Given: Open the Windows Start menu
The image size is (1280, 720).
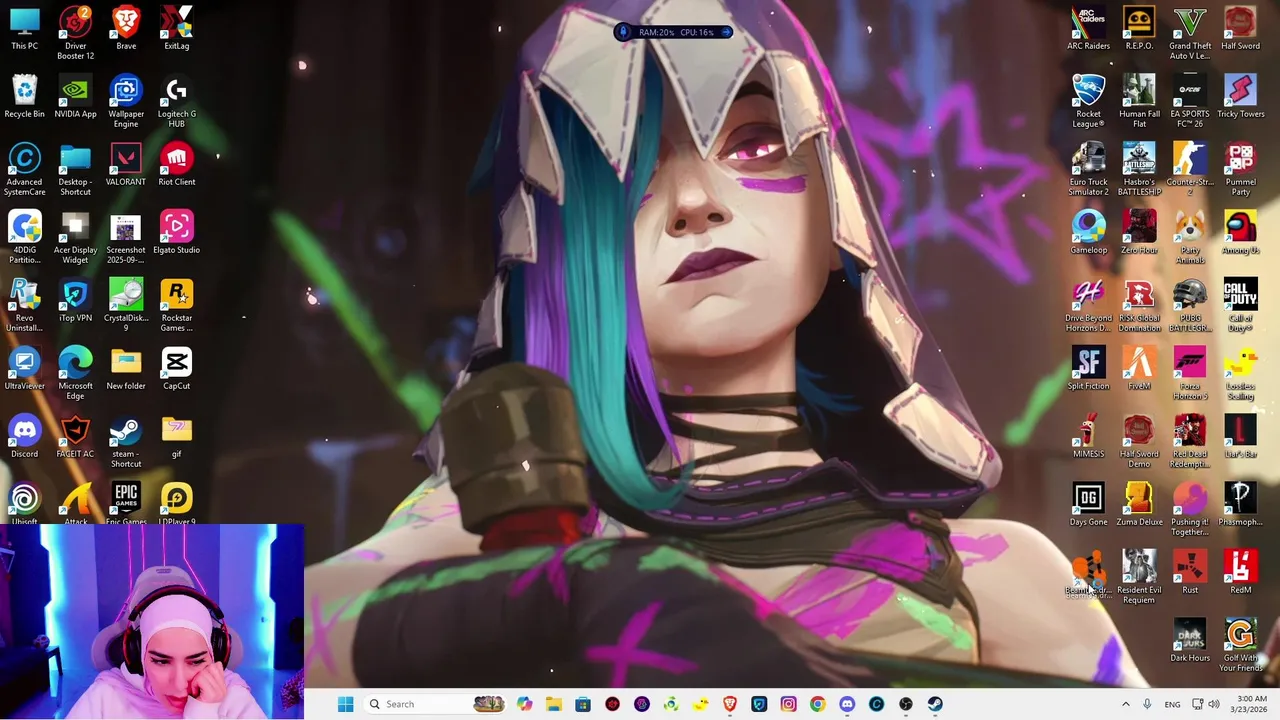Looking at the screenshot, I should (x=345, y=704).
